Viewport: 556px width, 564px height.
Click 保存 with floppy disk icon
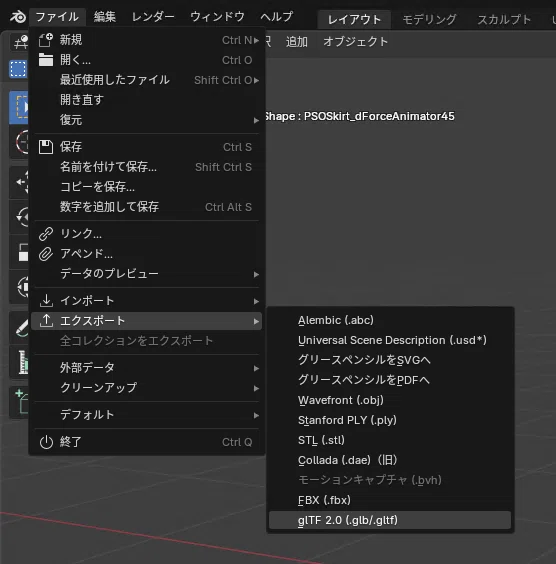coord(147,147)
